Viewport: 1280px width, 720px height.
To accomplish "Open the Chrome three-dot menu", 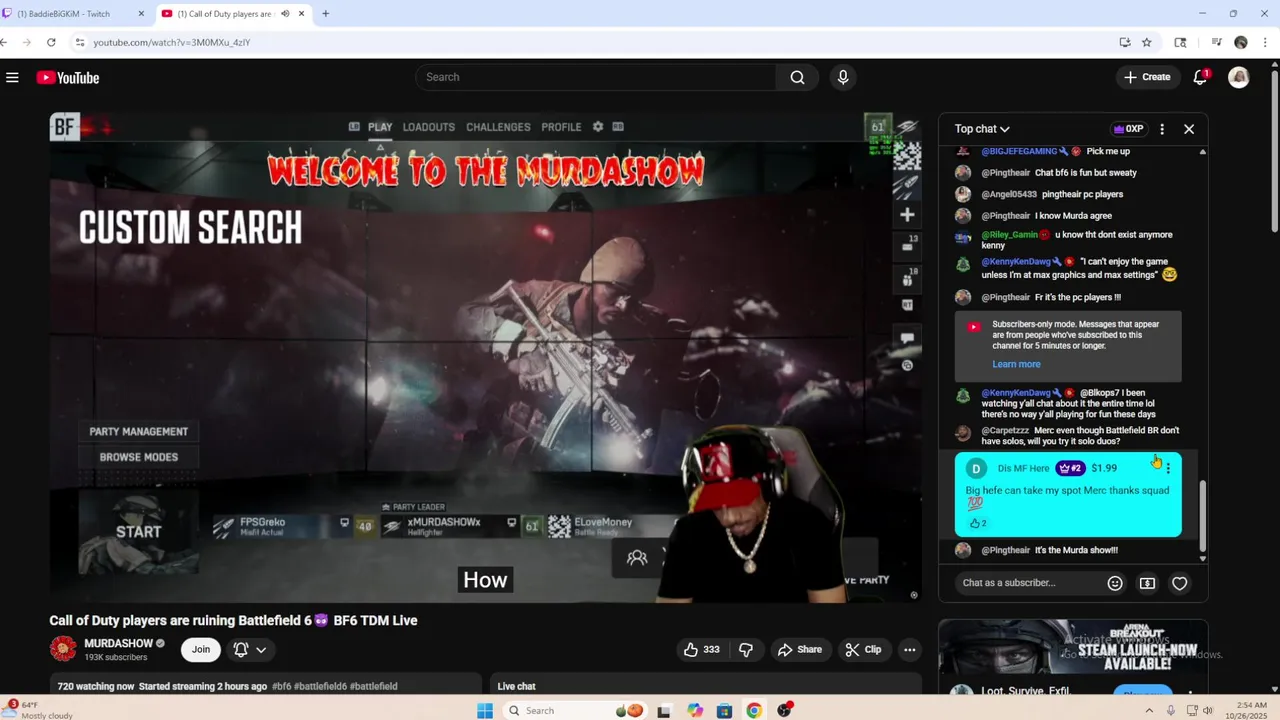I will pyautogui.click(x=1265, y=42).
